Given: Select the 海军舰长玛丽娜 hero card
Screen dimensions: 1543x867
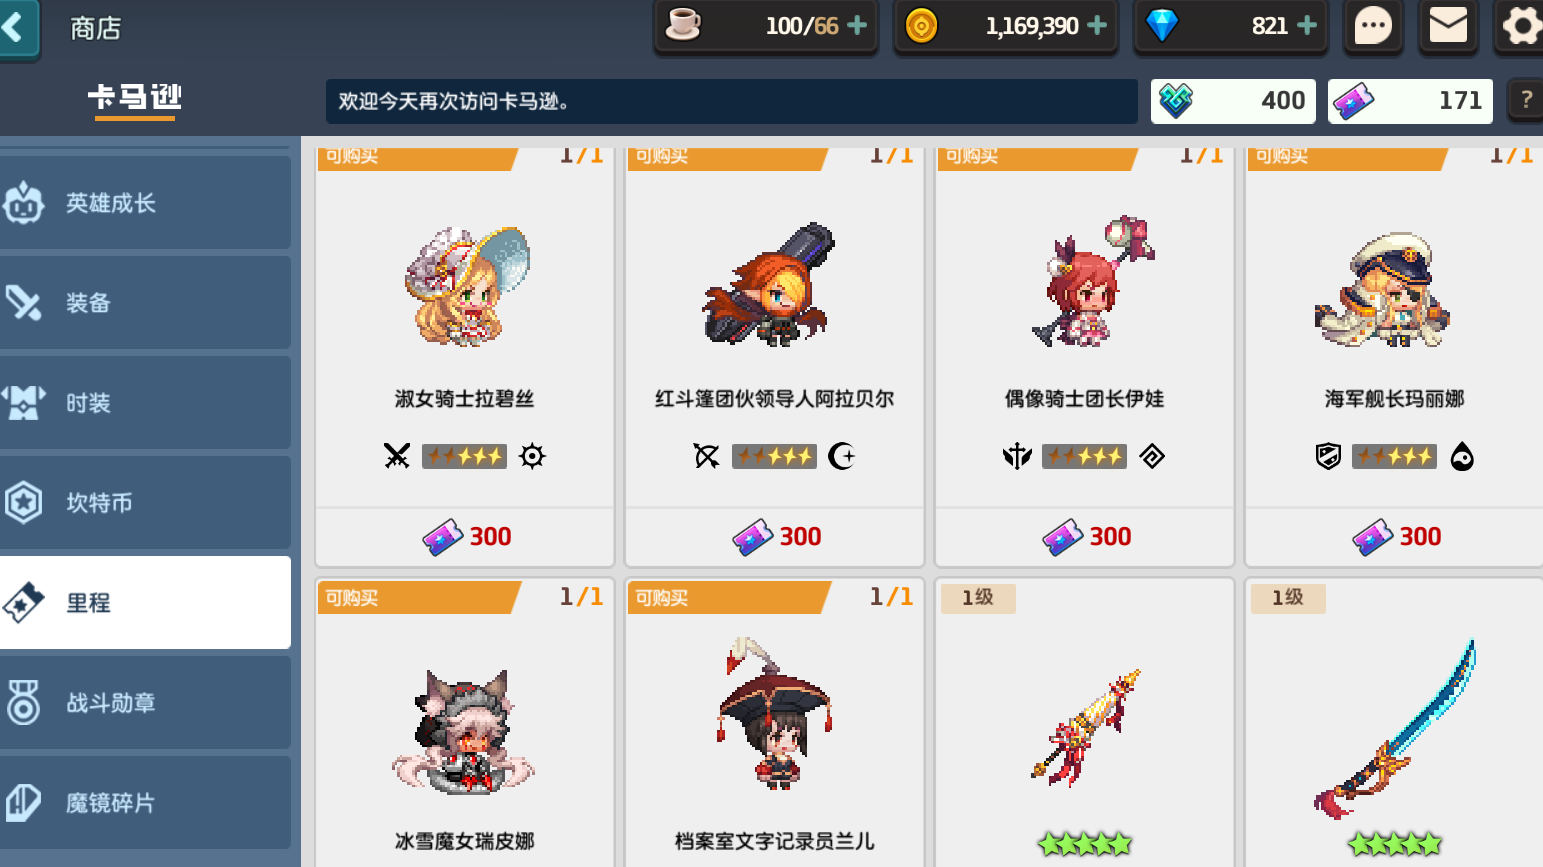Looking at the screenshot, I should point(1395,355).
